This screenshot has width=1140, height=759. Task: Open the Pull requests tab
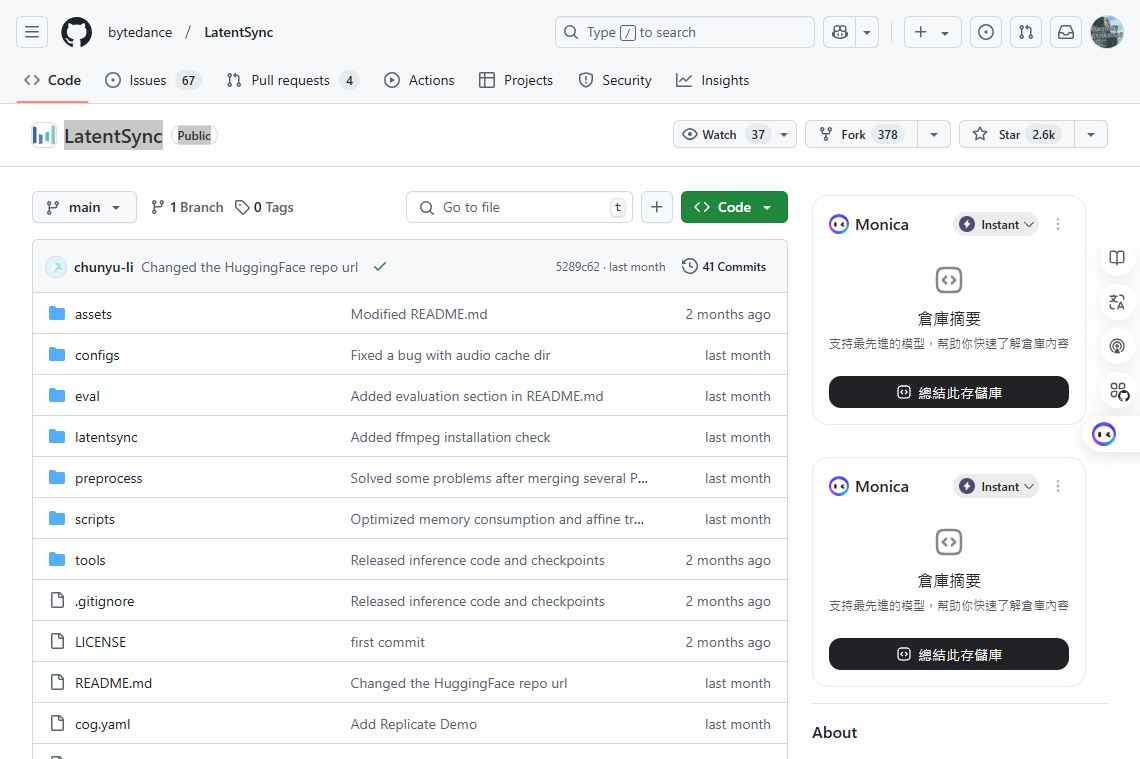tap(292, 80)
